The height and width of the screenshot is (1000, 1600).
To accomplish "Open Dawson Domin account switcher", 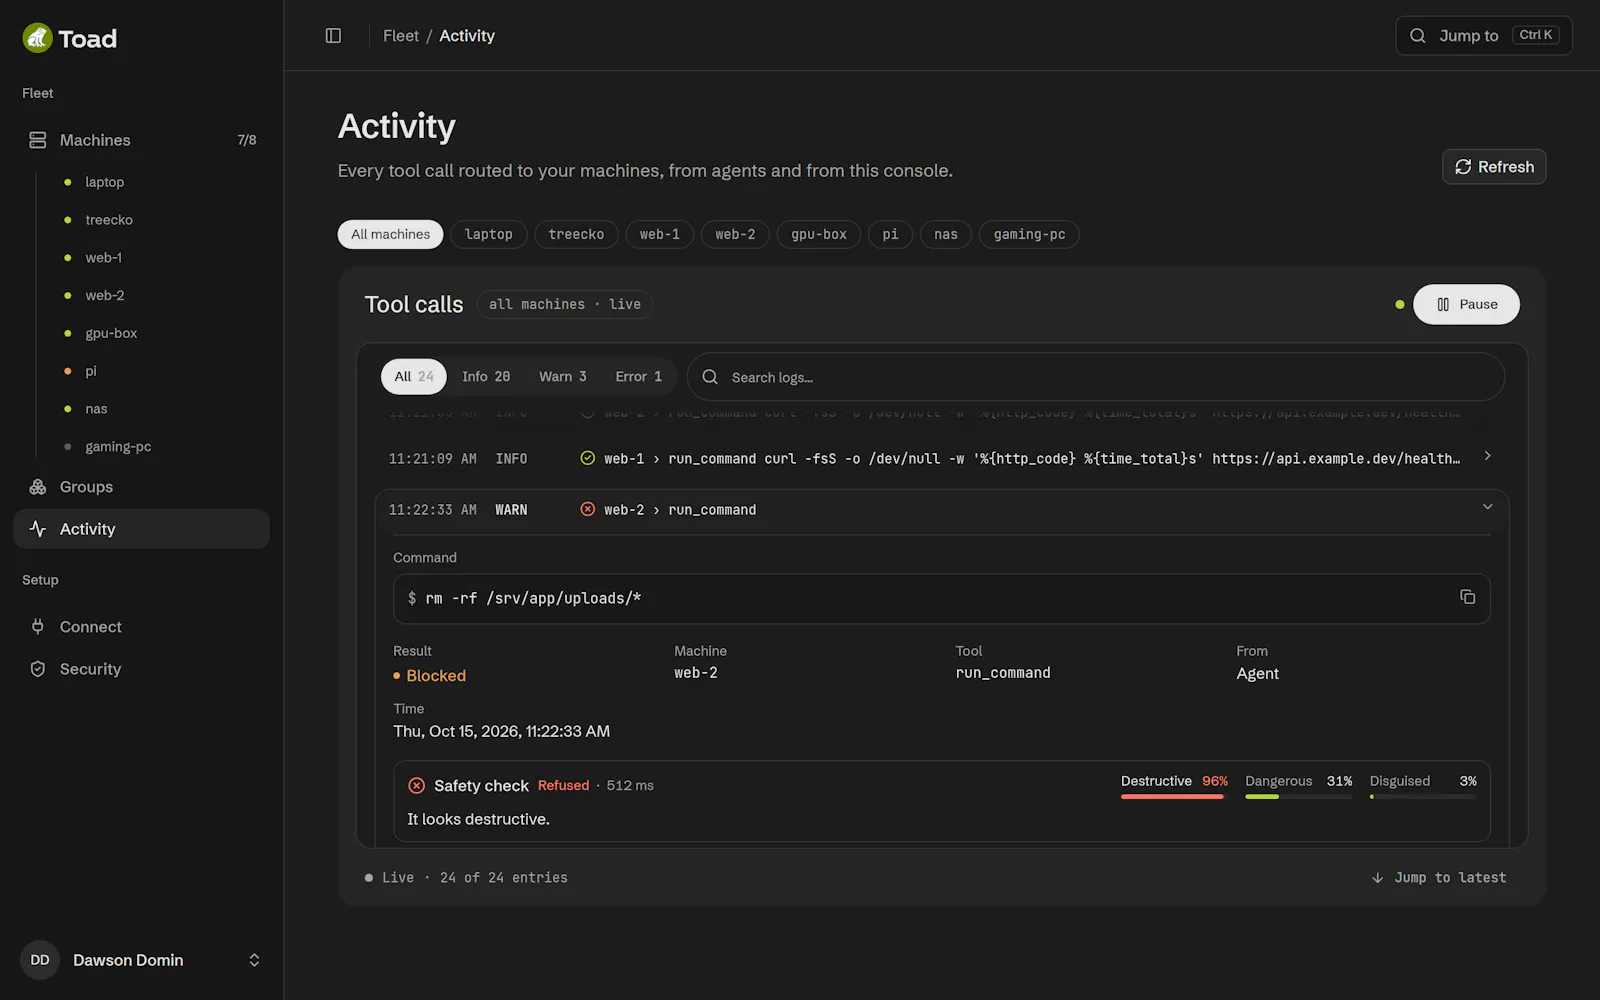I will click(142, 960).
